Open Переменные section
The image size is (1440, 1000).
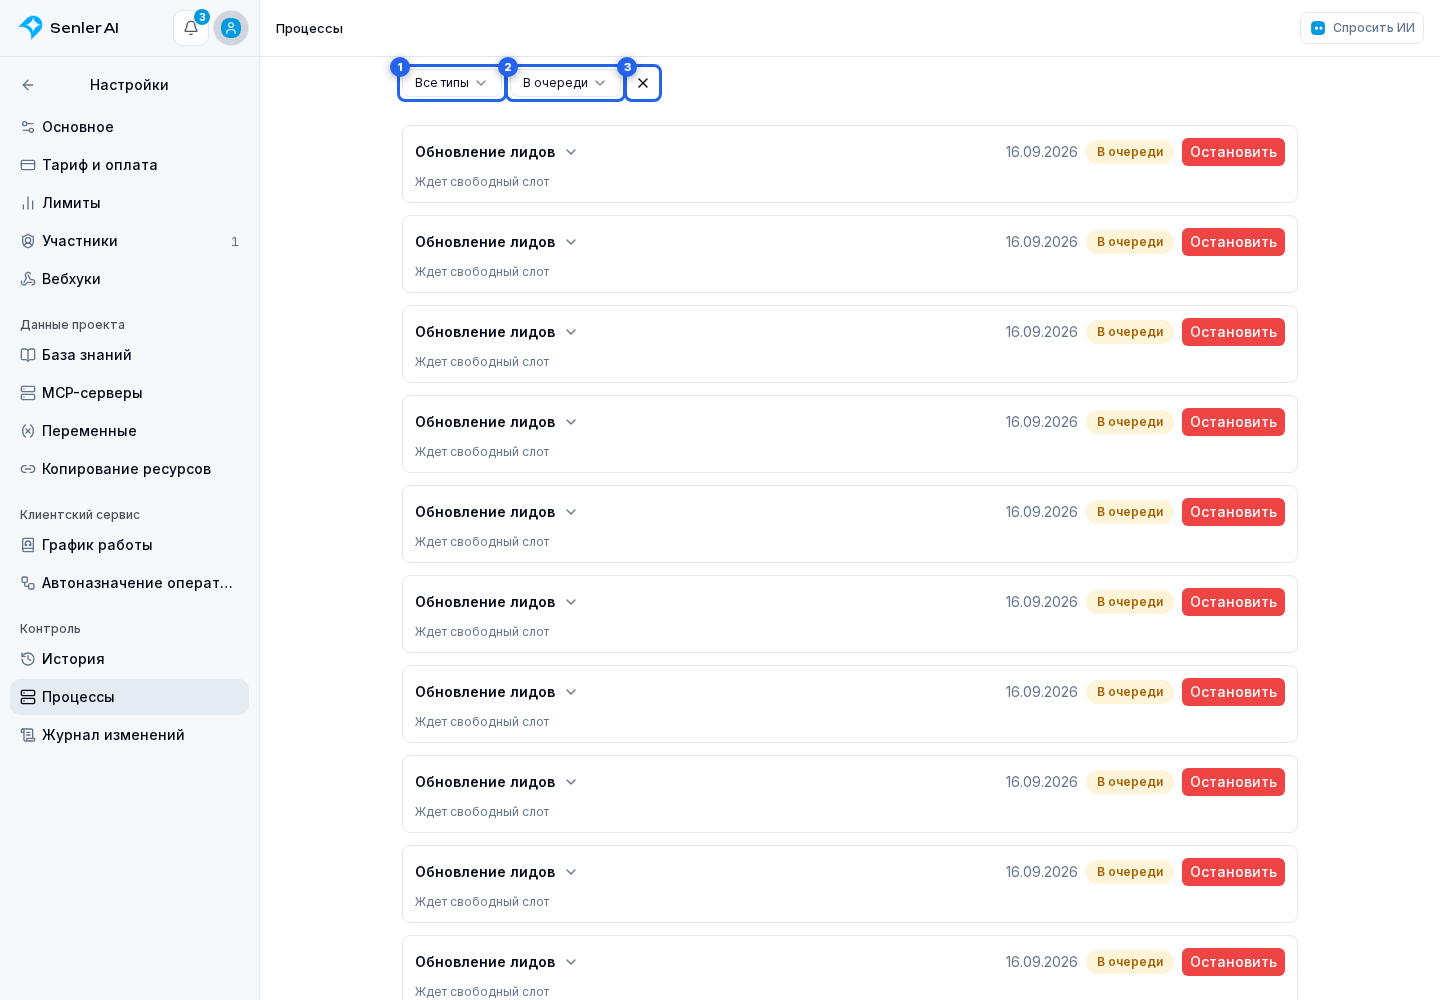(129, 431)
